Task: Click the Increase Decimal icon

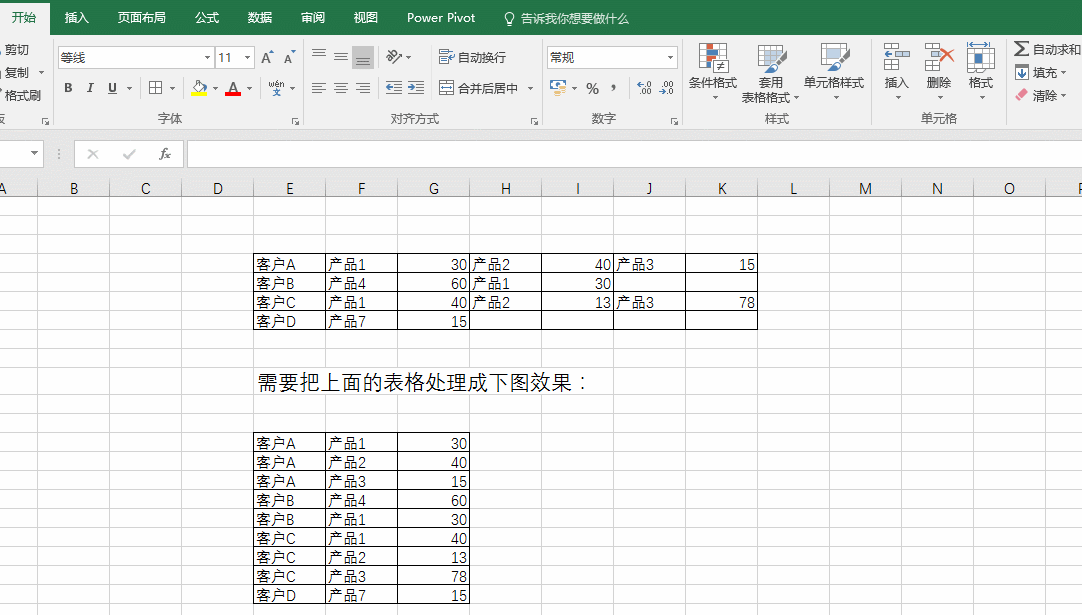Action: 644,89
